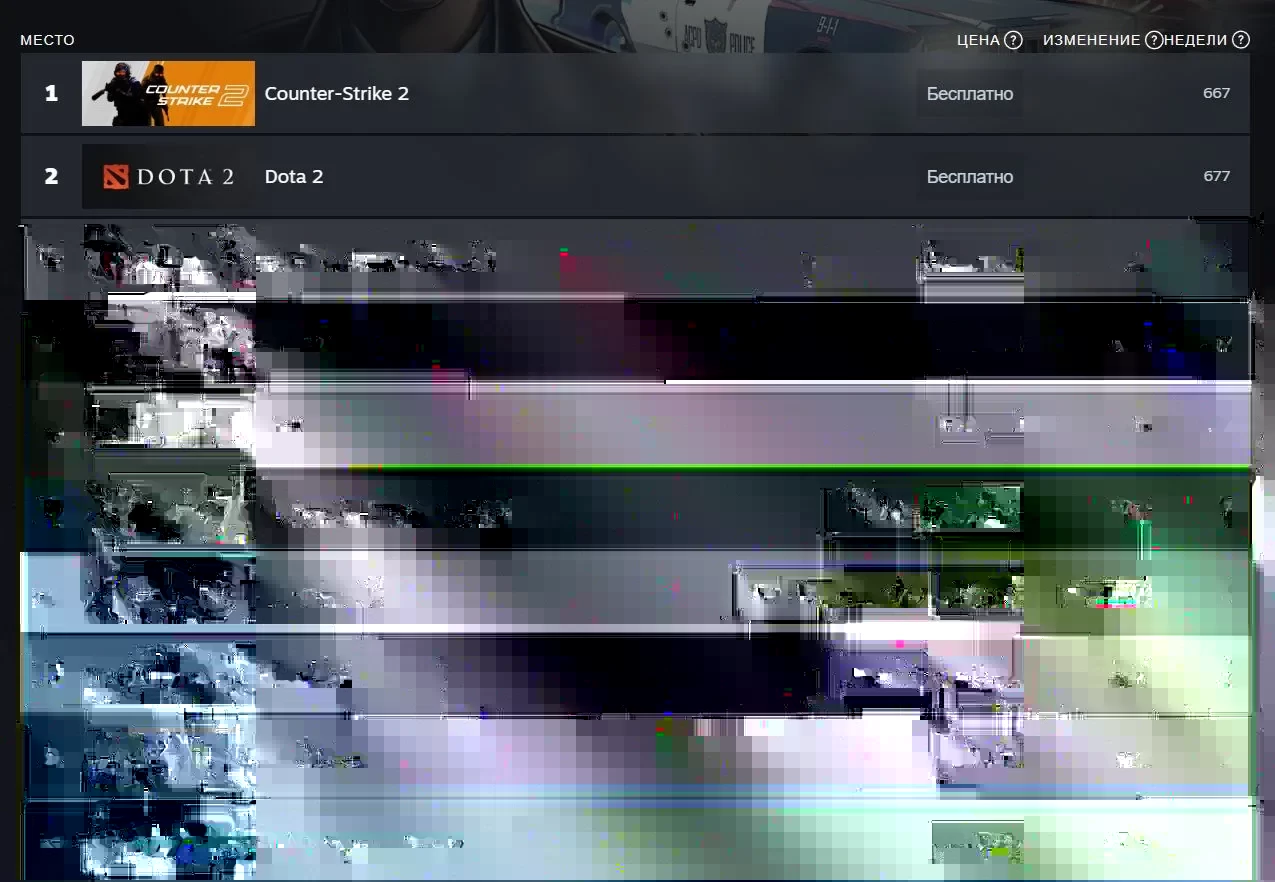Click the Бесплатно price for Dota 2
The height and width of the screenshot is (882, 1275).
click(x=969, y=177)
